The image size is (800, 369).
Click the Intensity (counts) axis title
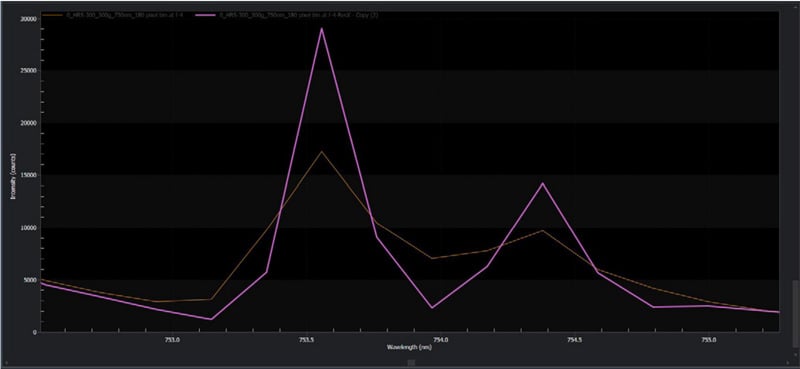point(13,176)
